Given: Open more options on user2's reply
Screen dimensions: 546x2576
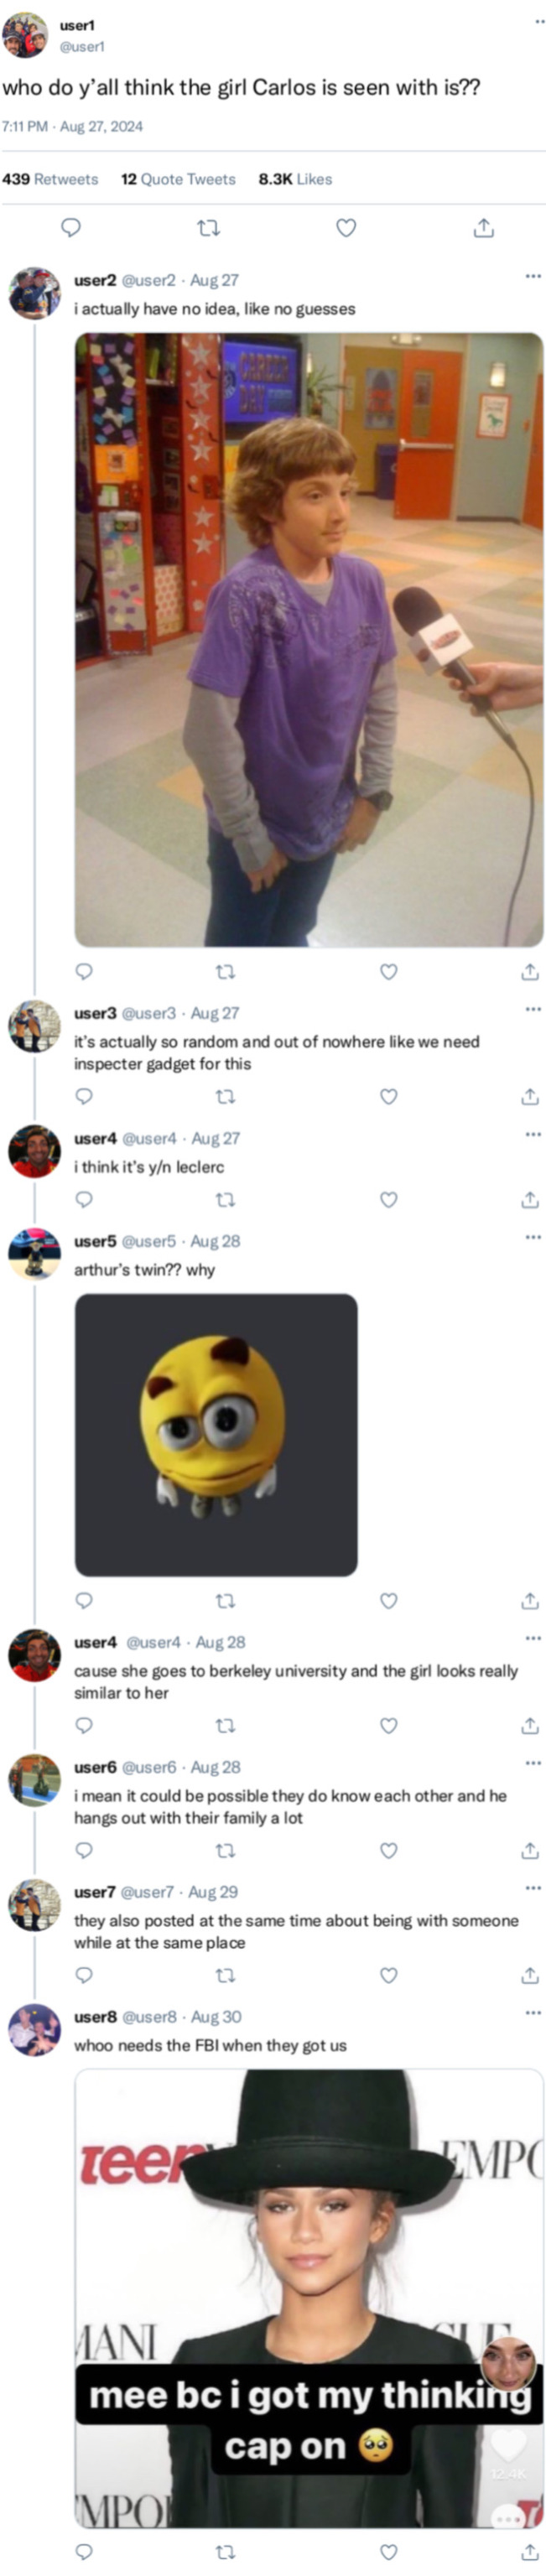Looking at the screenshot, I should [x=532, y=276].
